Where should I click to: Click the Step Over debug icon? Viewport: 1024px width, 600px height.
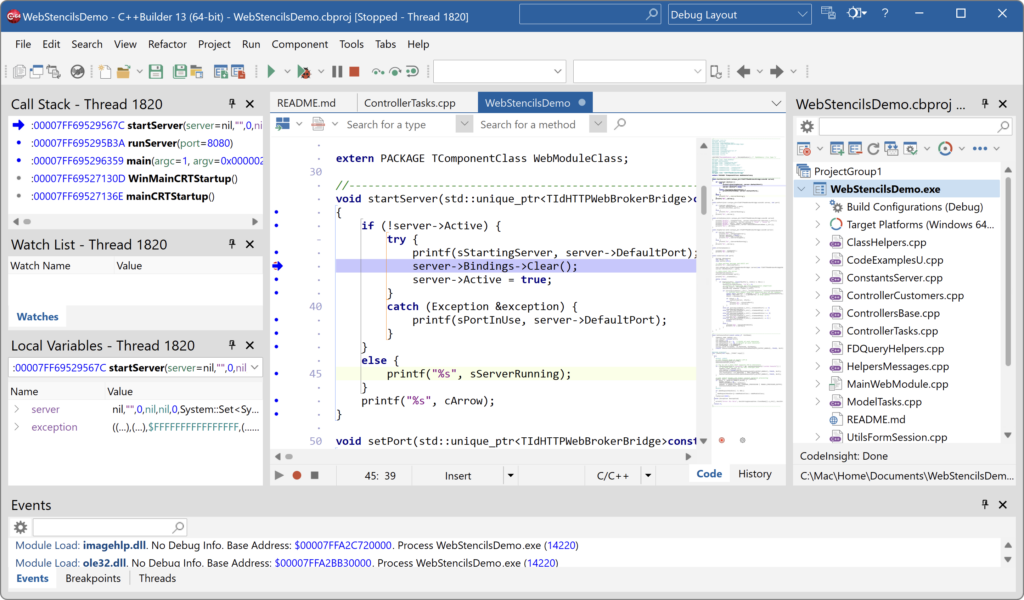(394, 71)
